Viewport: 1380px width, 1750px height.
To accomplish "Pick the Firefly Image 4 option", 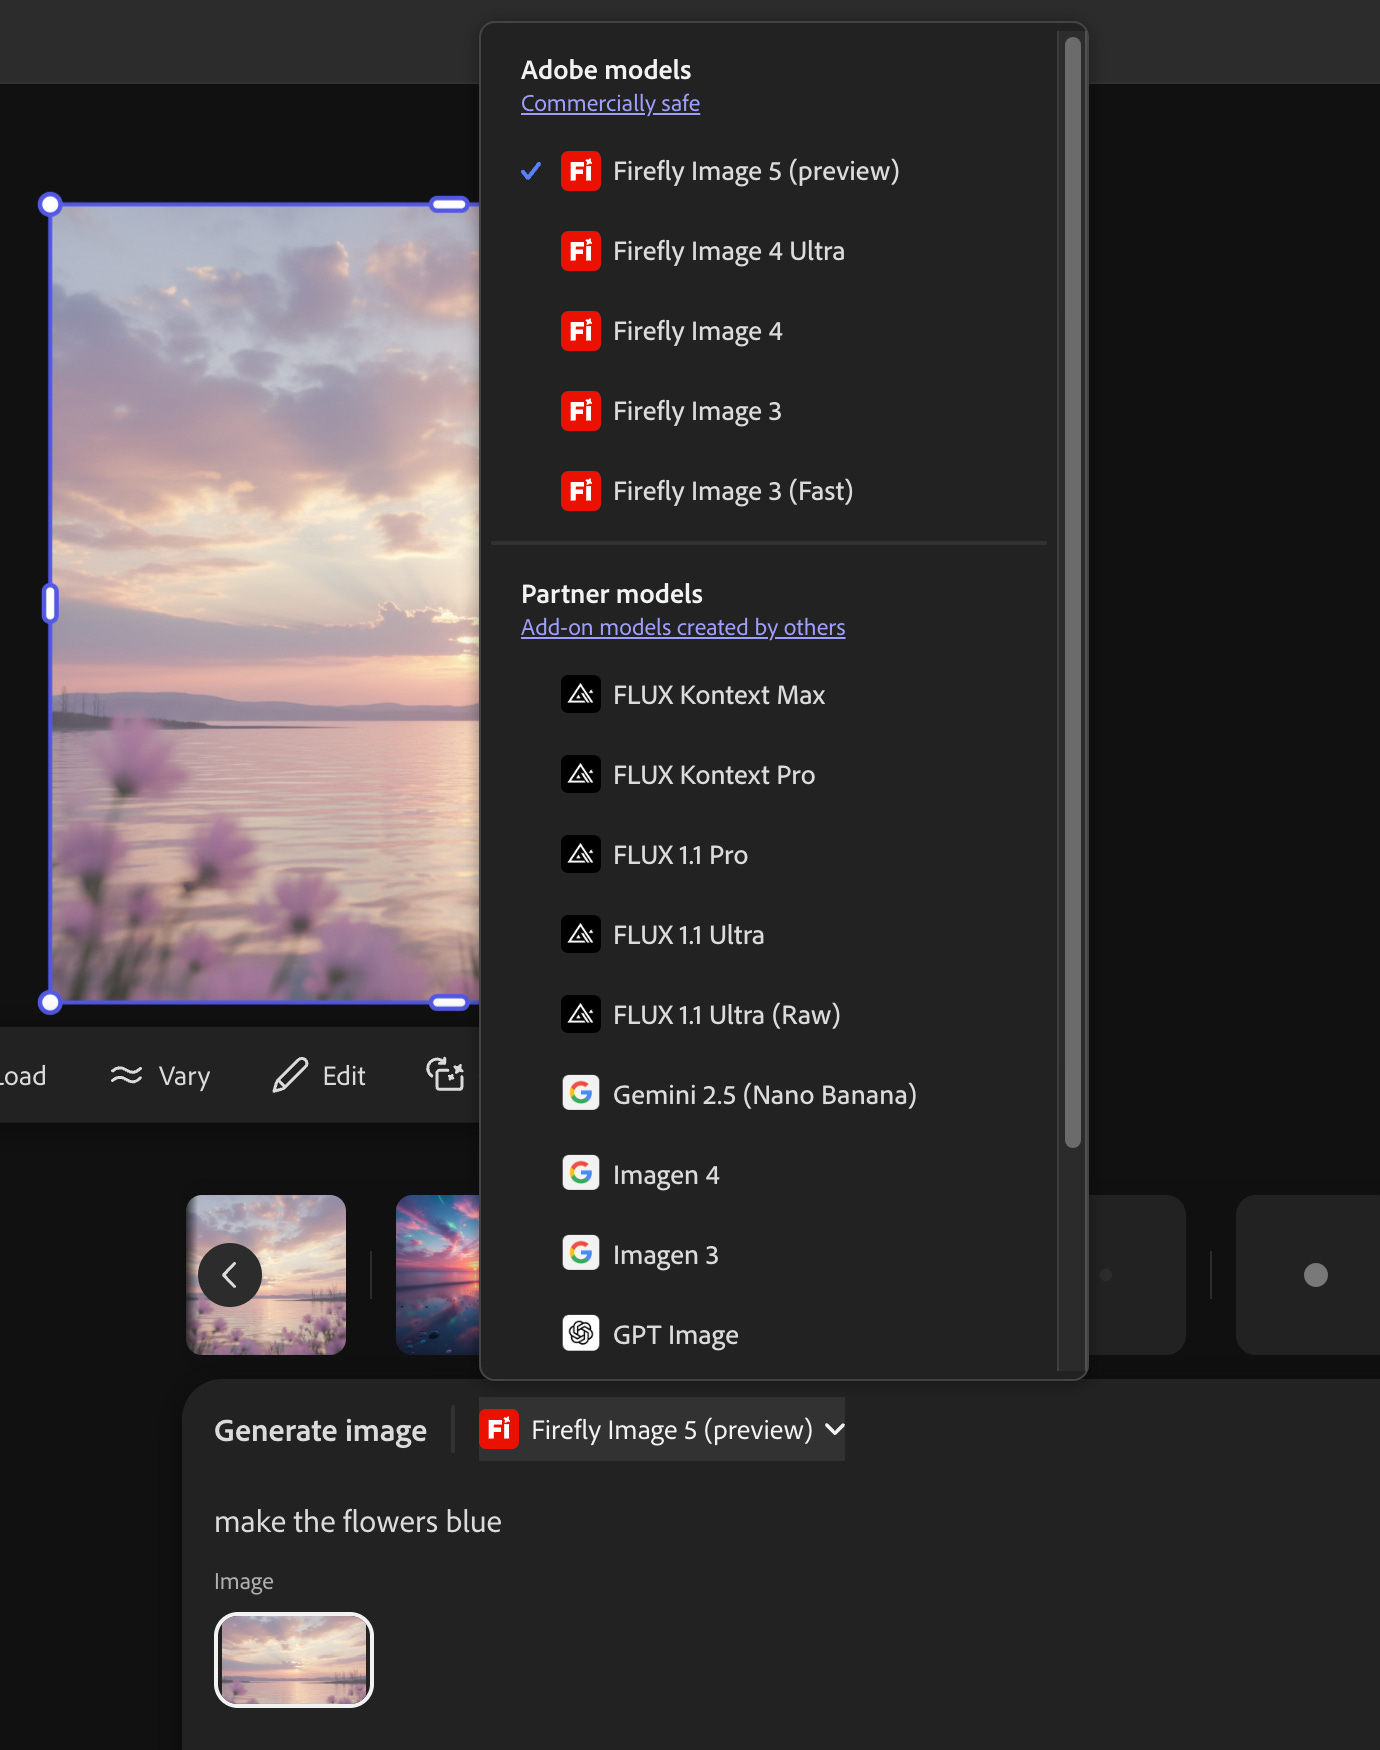I will pyautogui.click(x=768, y=331).
